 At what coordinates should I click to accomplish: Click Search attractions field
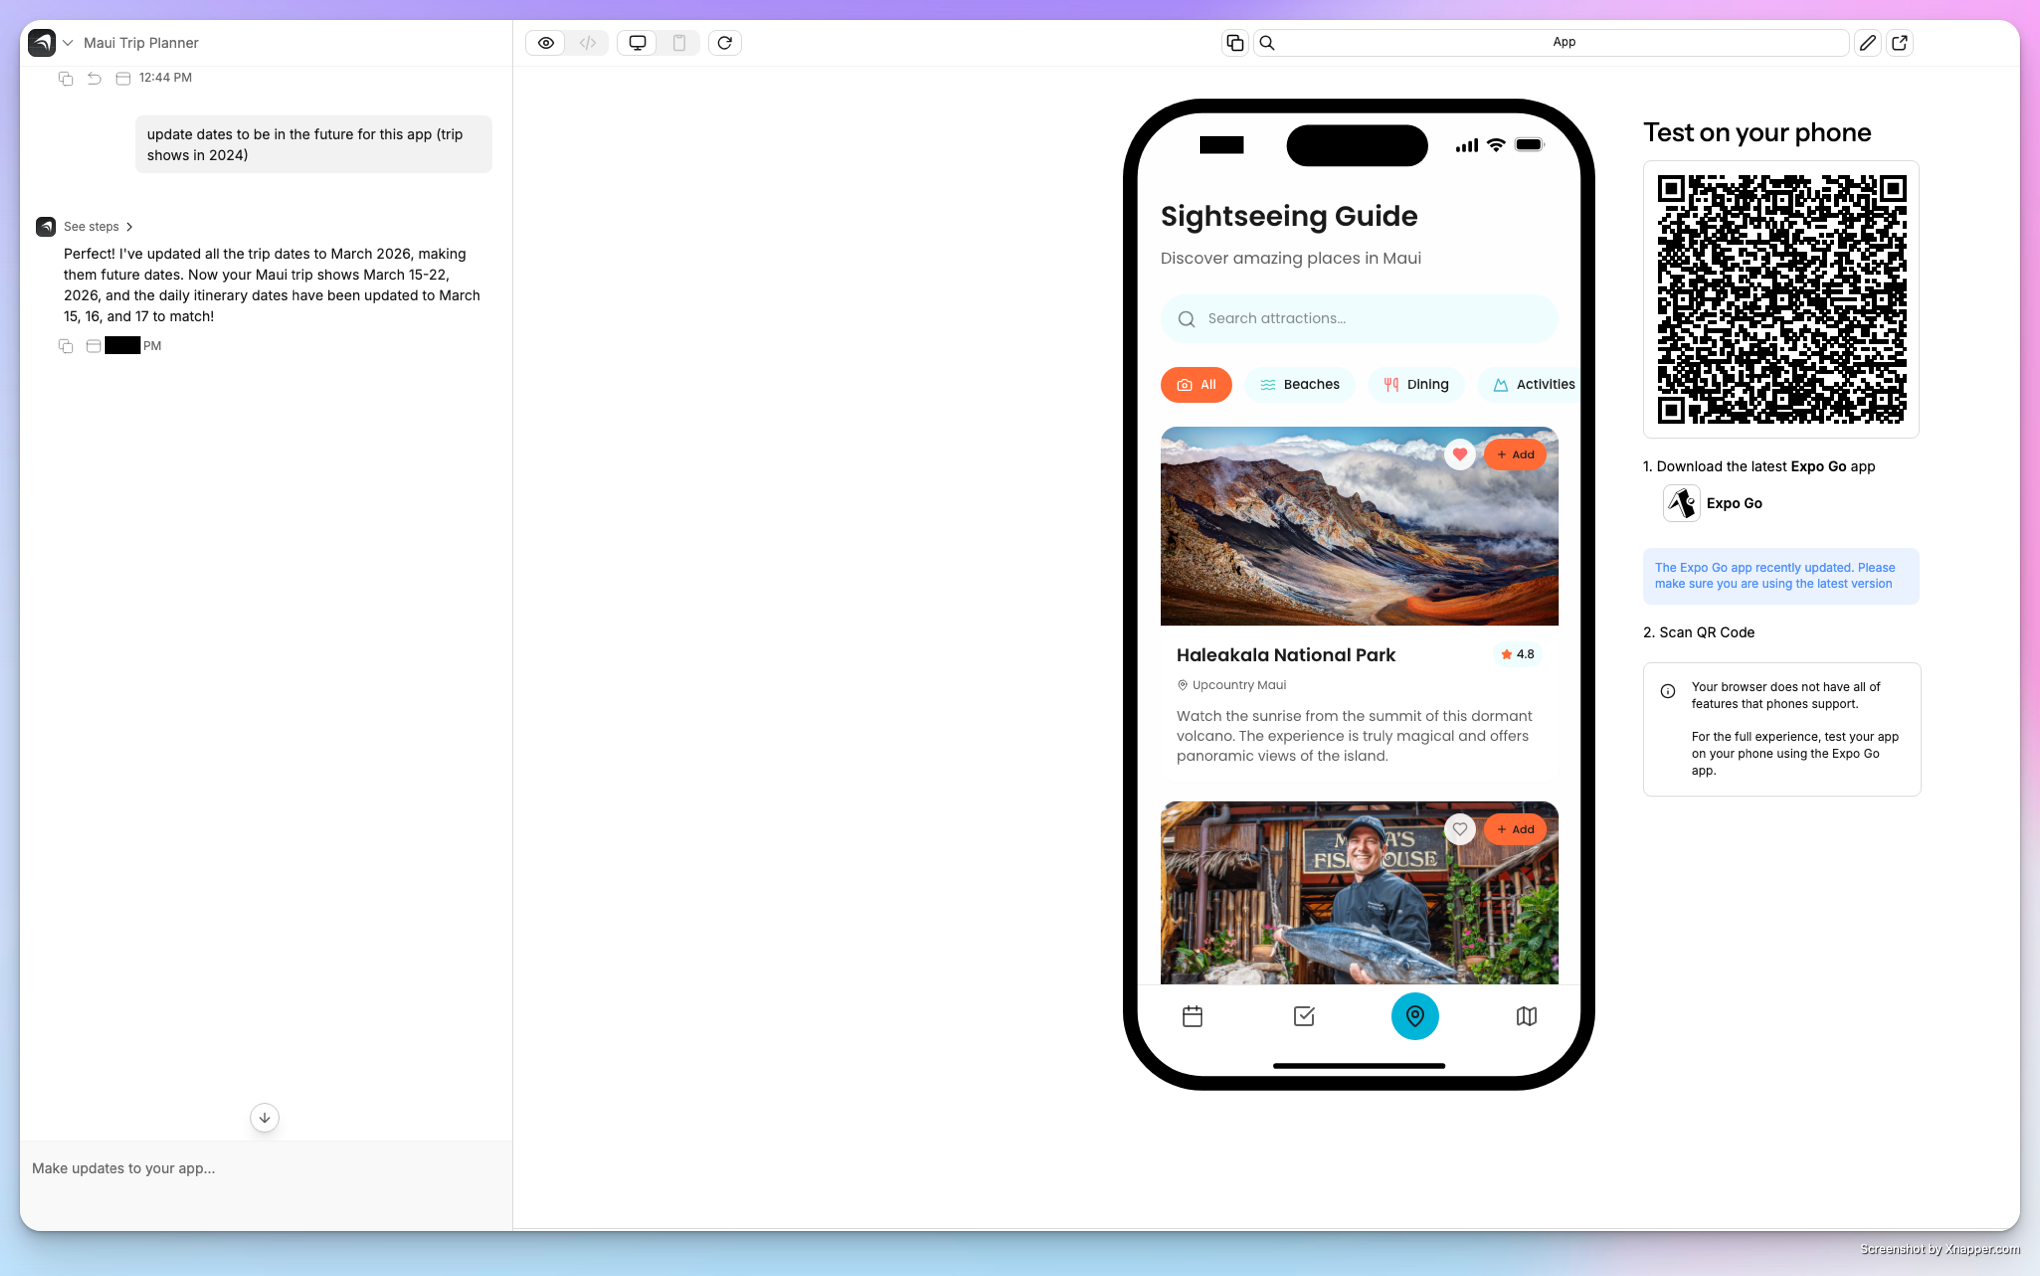click(x=1358, y=318)
